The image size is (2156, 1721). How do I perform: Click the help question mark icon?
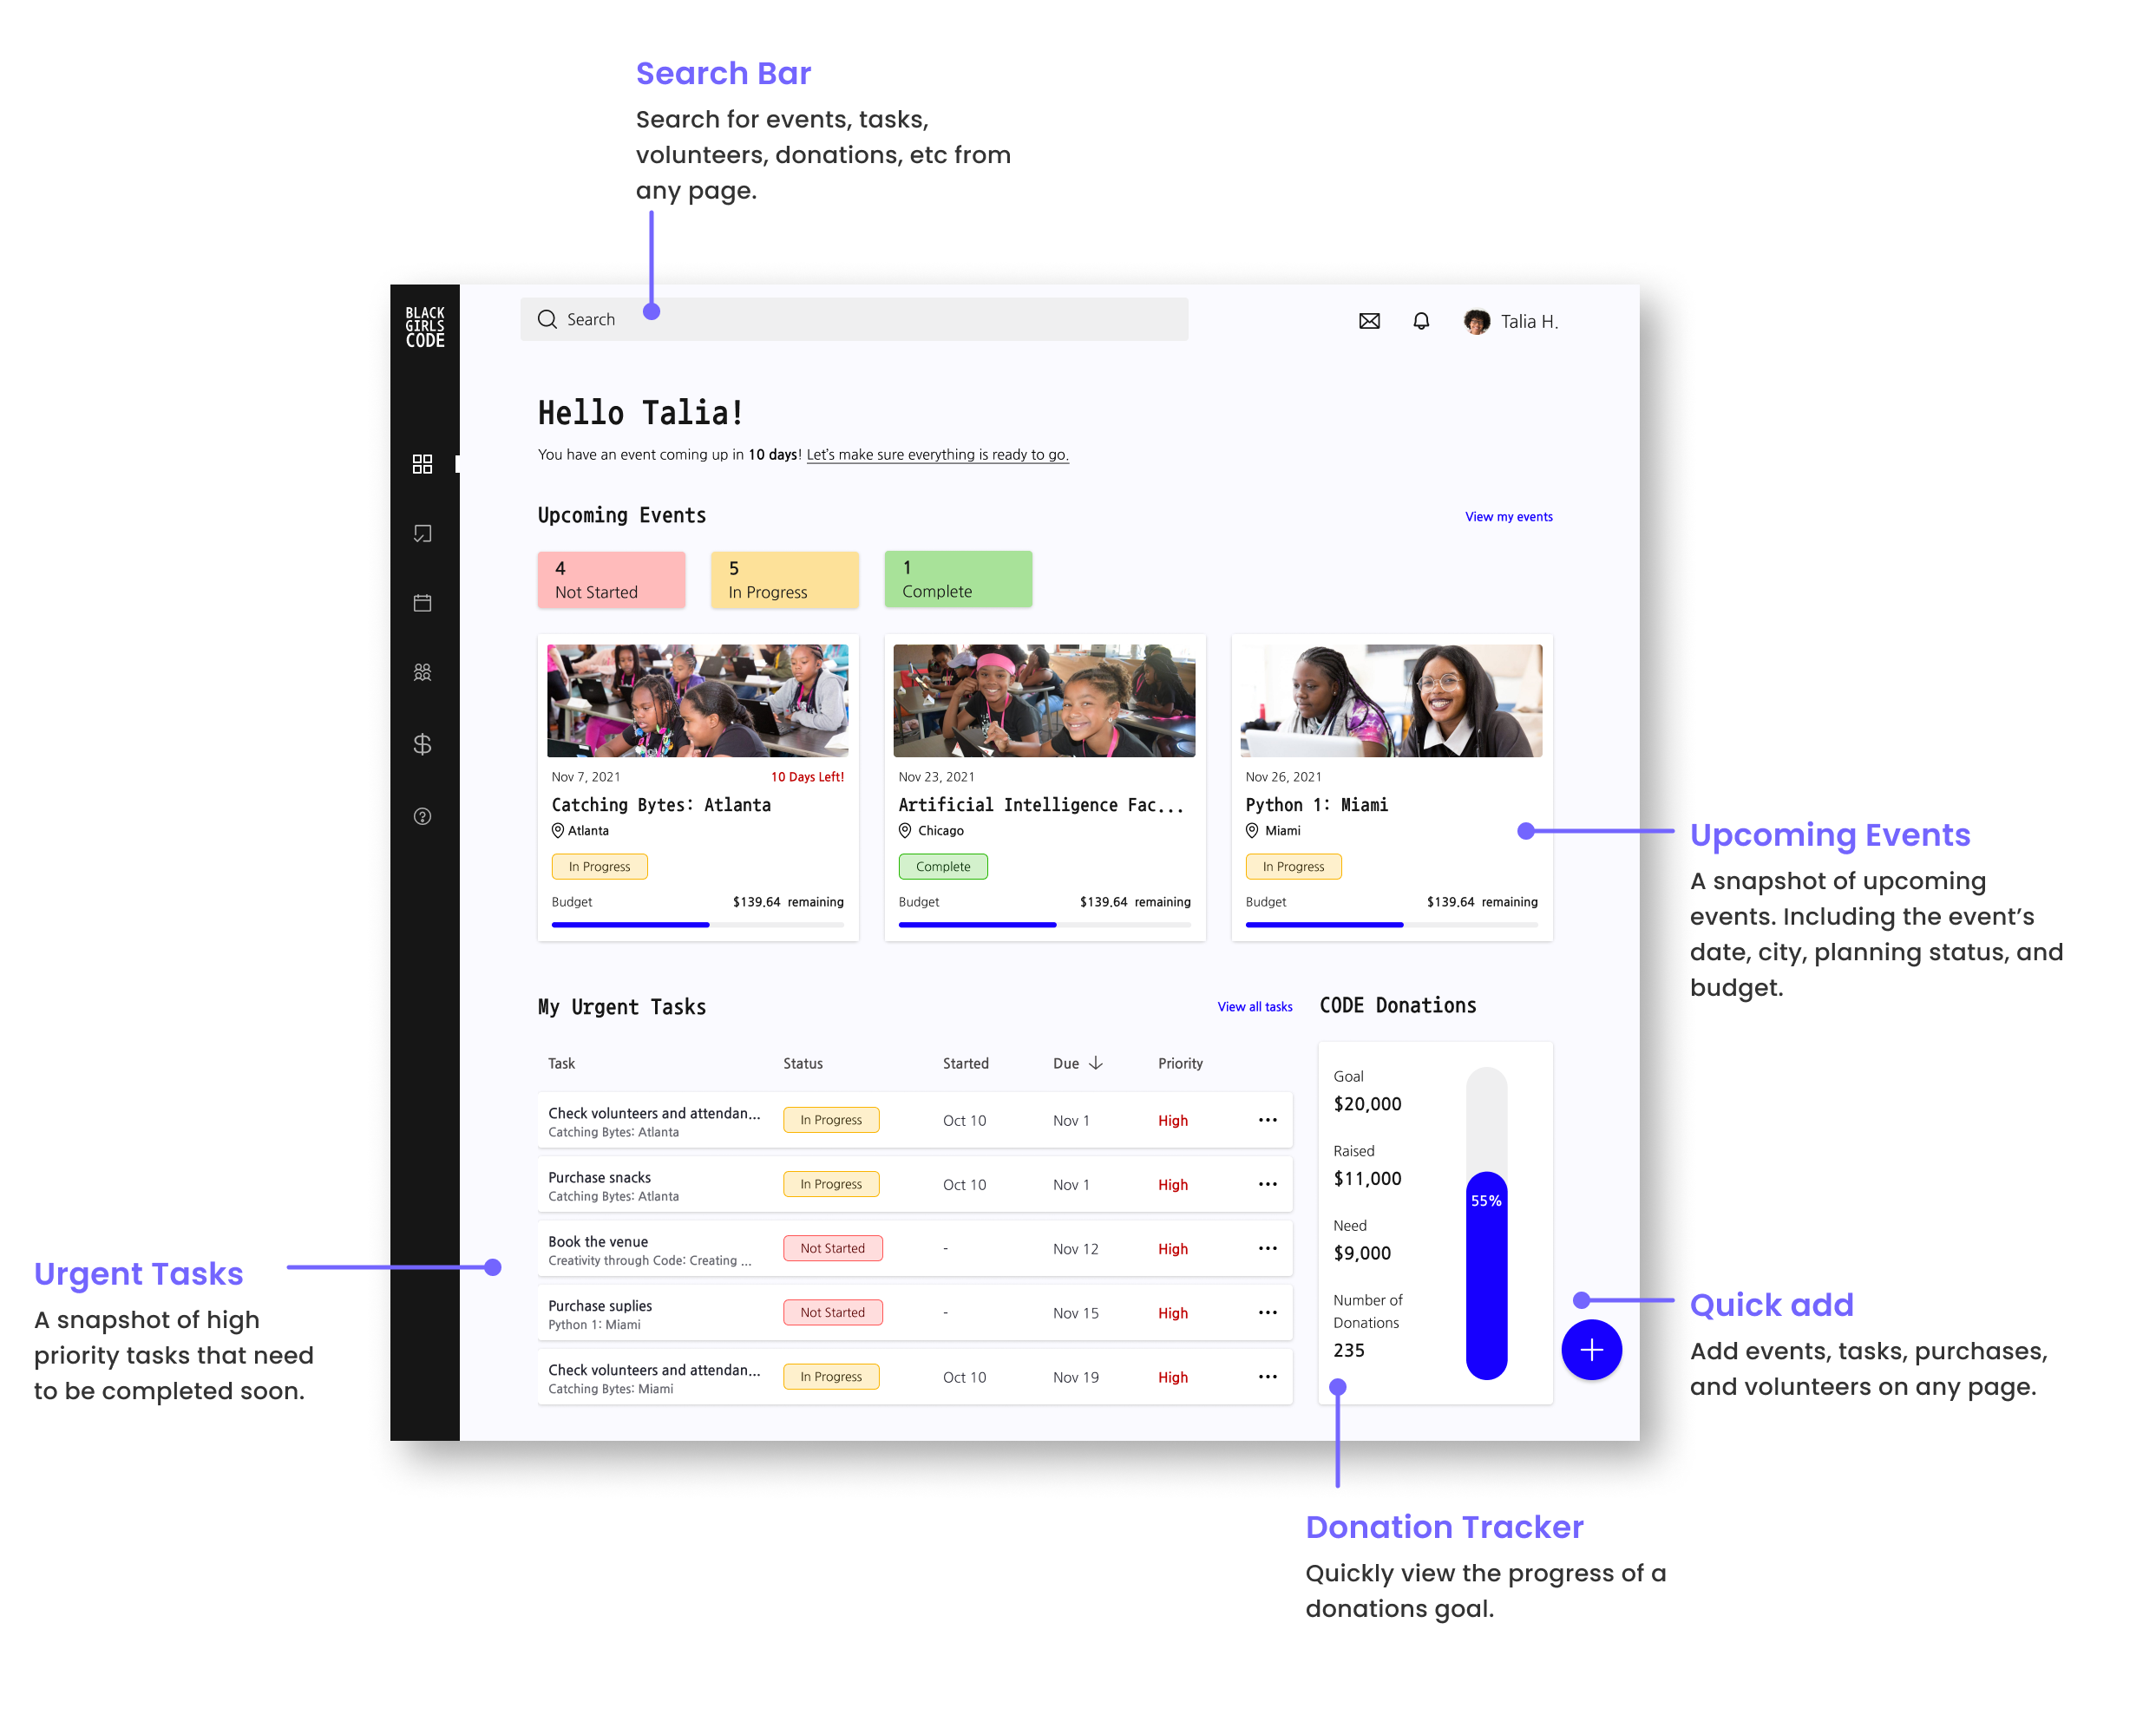[x=422, y=817]
